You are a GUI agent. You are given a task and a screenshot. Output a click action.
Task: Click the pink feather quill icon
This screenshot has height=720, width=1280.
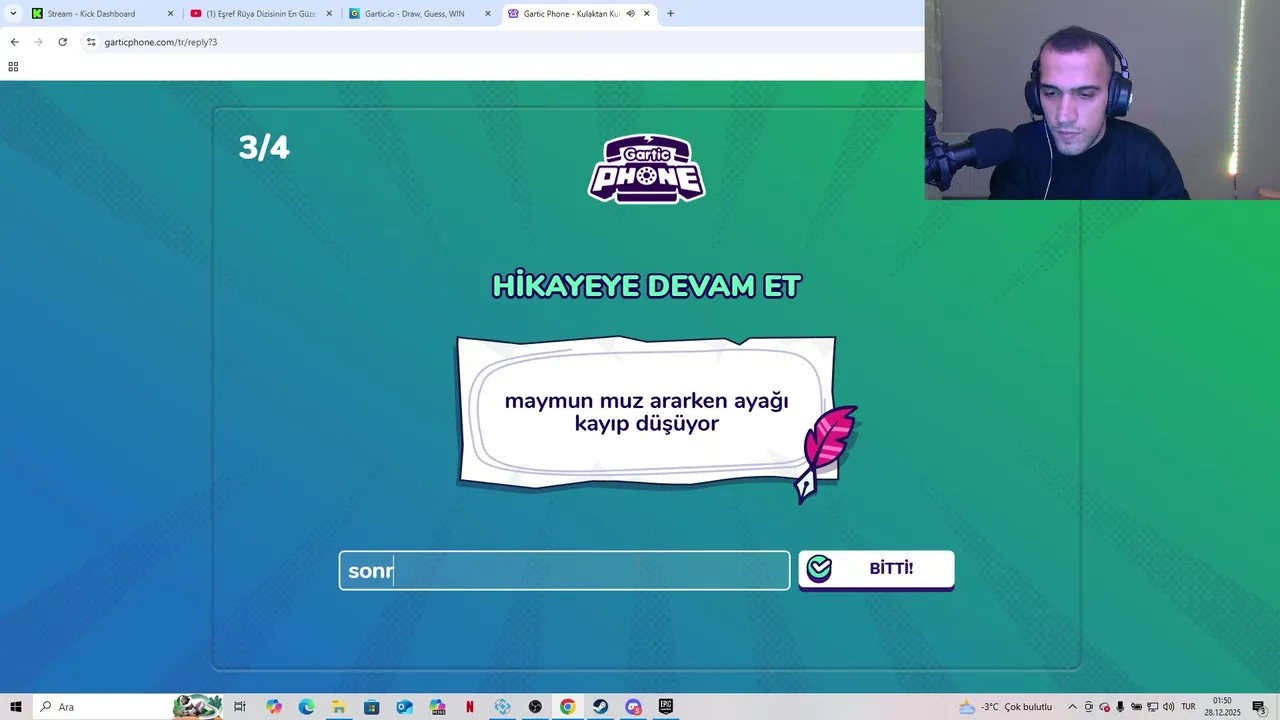[x=826, y=452]
